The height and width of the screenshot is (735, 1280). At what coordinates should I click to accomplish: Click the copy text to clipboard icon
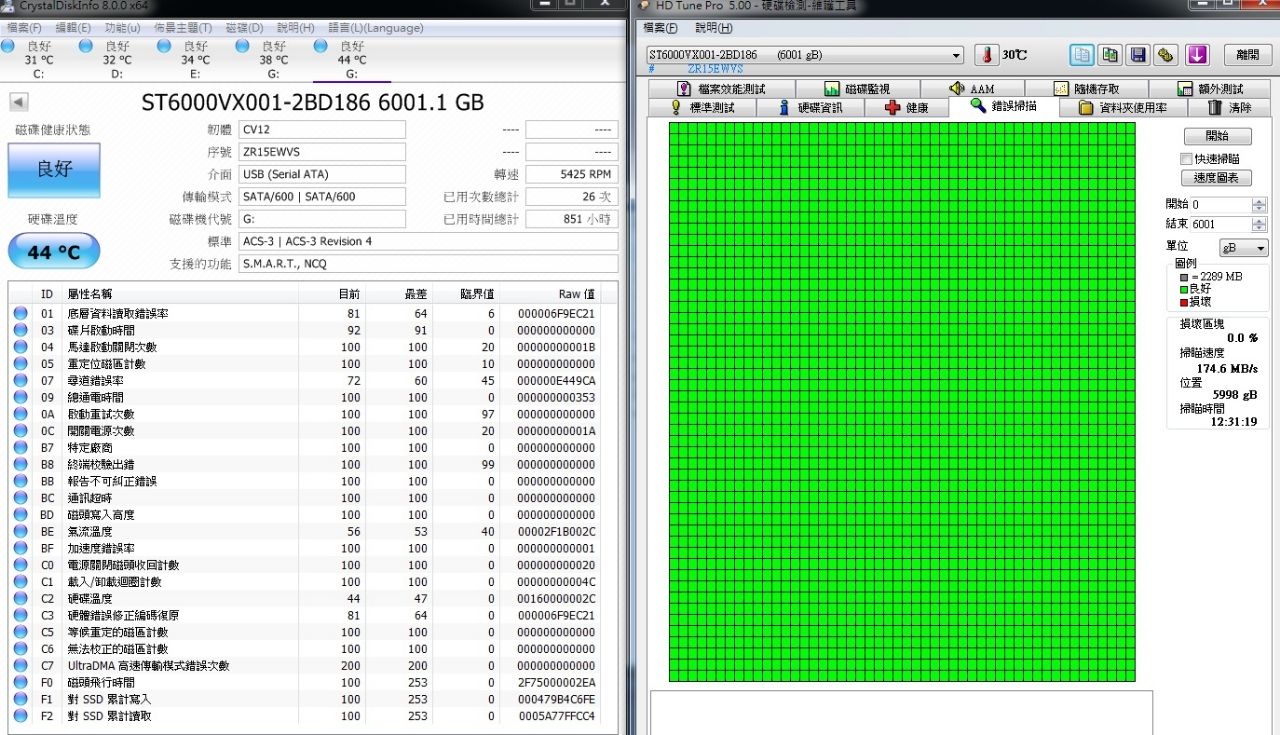1081,55
